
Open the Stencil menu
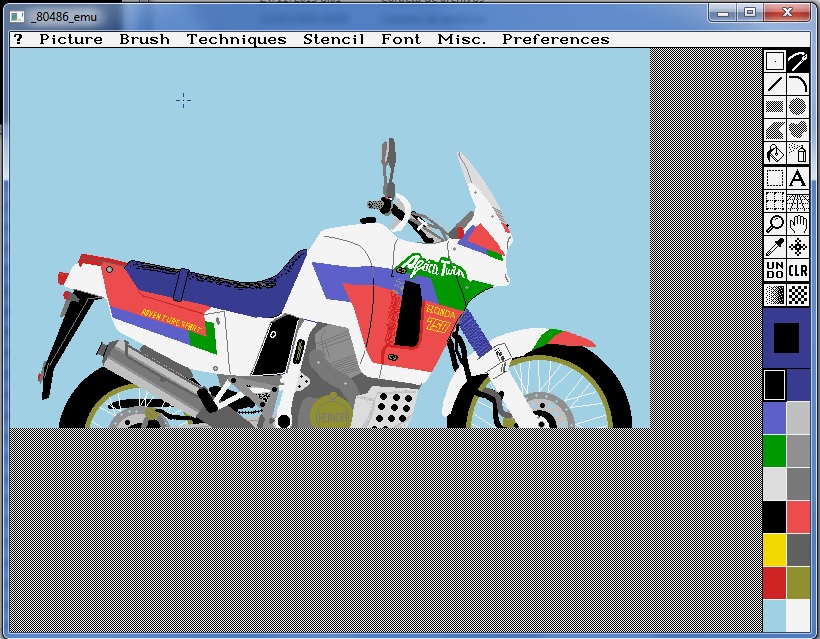click(334, 39)
